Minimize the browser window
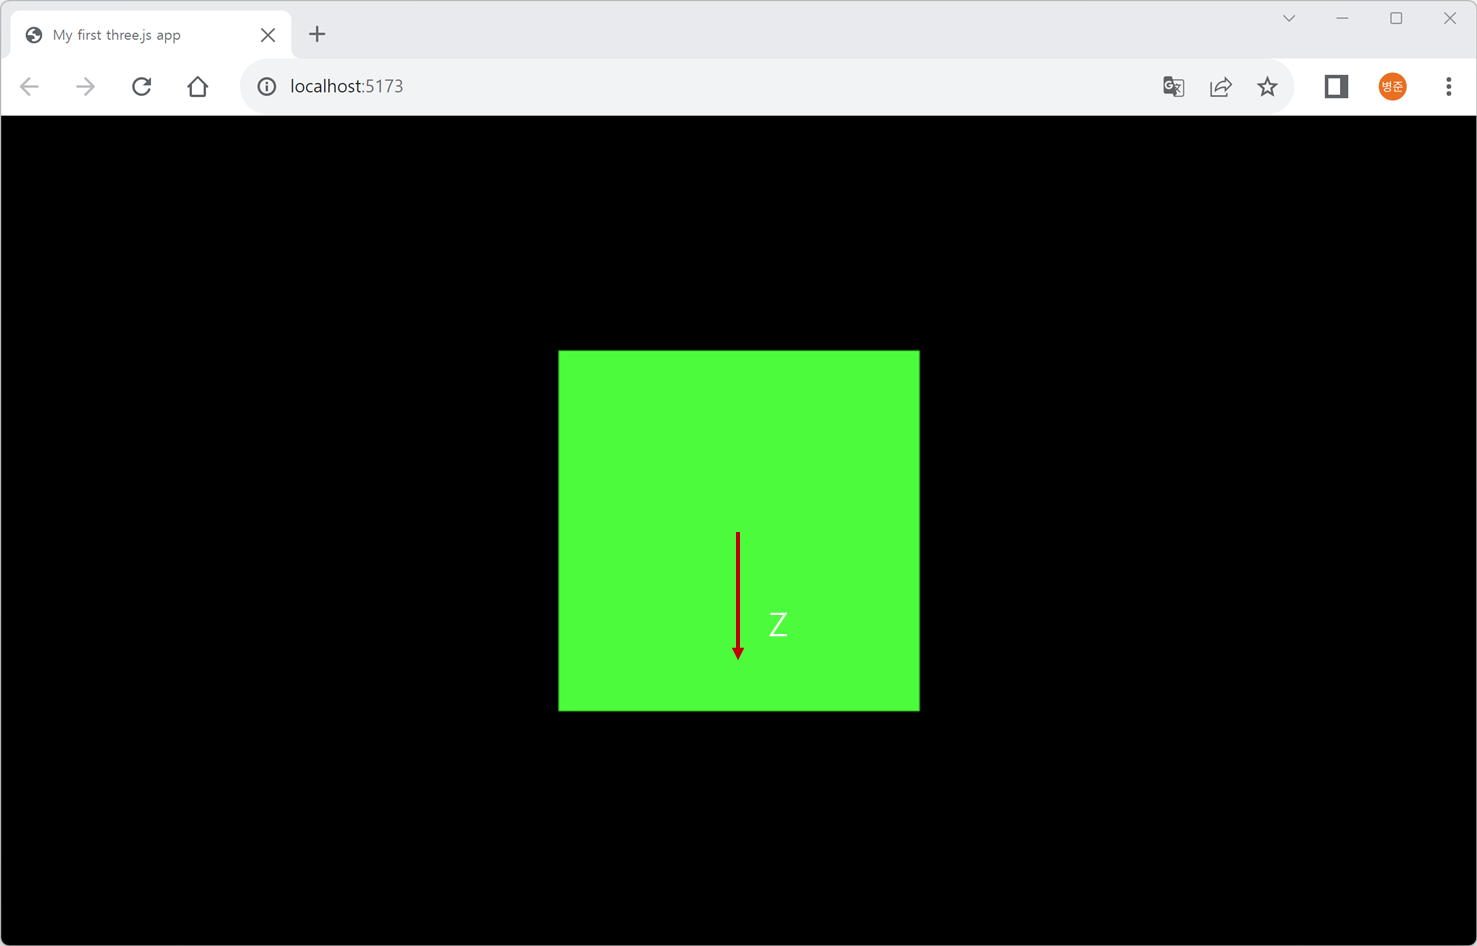 click(x=1342, y=18)
